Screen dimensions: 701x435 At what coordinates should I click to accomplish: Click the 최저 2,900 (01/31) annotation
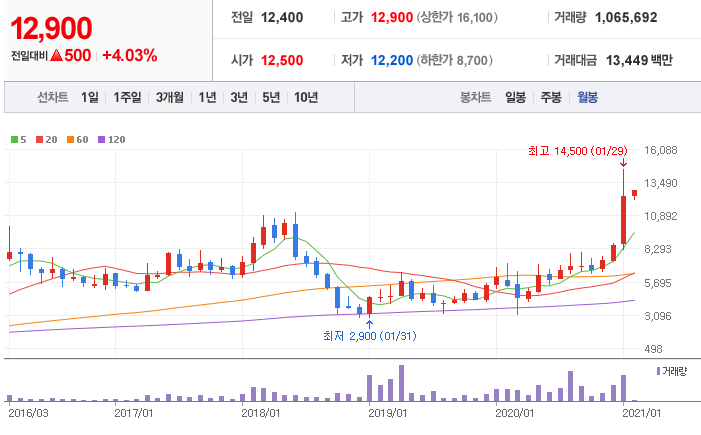(x=370, y=336)
